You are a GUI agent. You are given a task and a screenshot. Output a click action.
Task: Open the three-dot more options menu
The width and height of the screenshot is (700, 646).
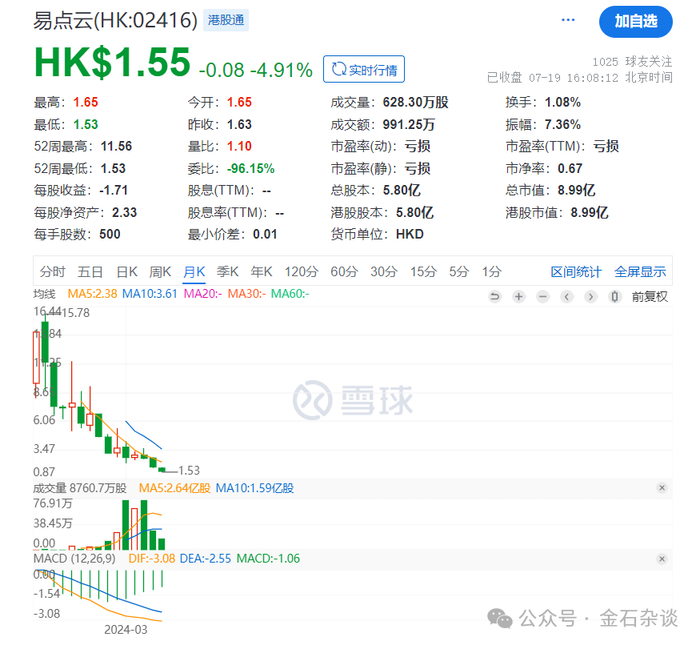pos(568,20)
